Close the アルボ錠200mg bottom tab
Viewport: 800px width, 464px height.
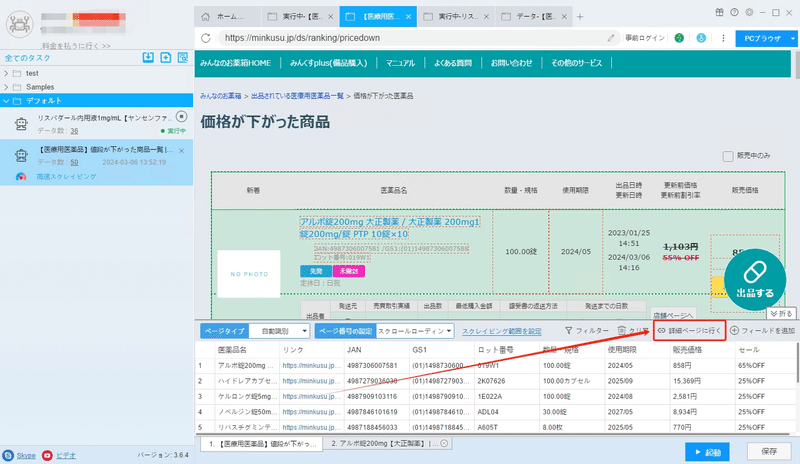pos(444,444)
